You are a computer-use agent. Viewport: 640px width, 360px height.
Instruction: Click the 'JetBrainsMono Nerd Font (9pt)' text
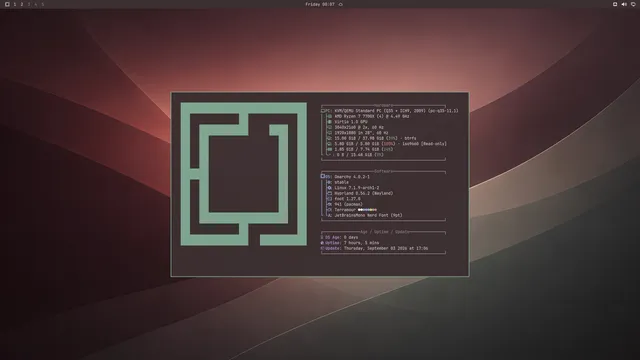pos(368,215)
